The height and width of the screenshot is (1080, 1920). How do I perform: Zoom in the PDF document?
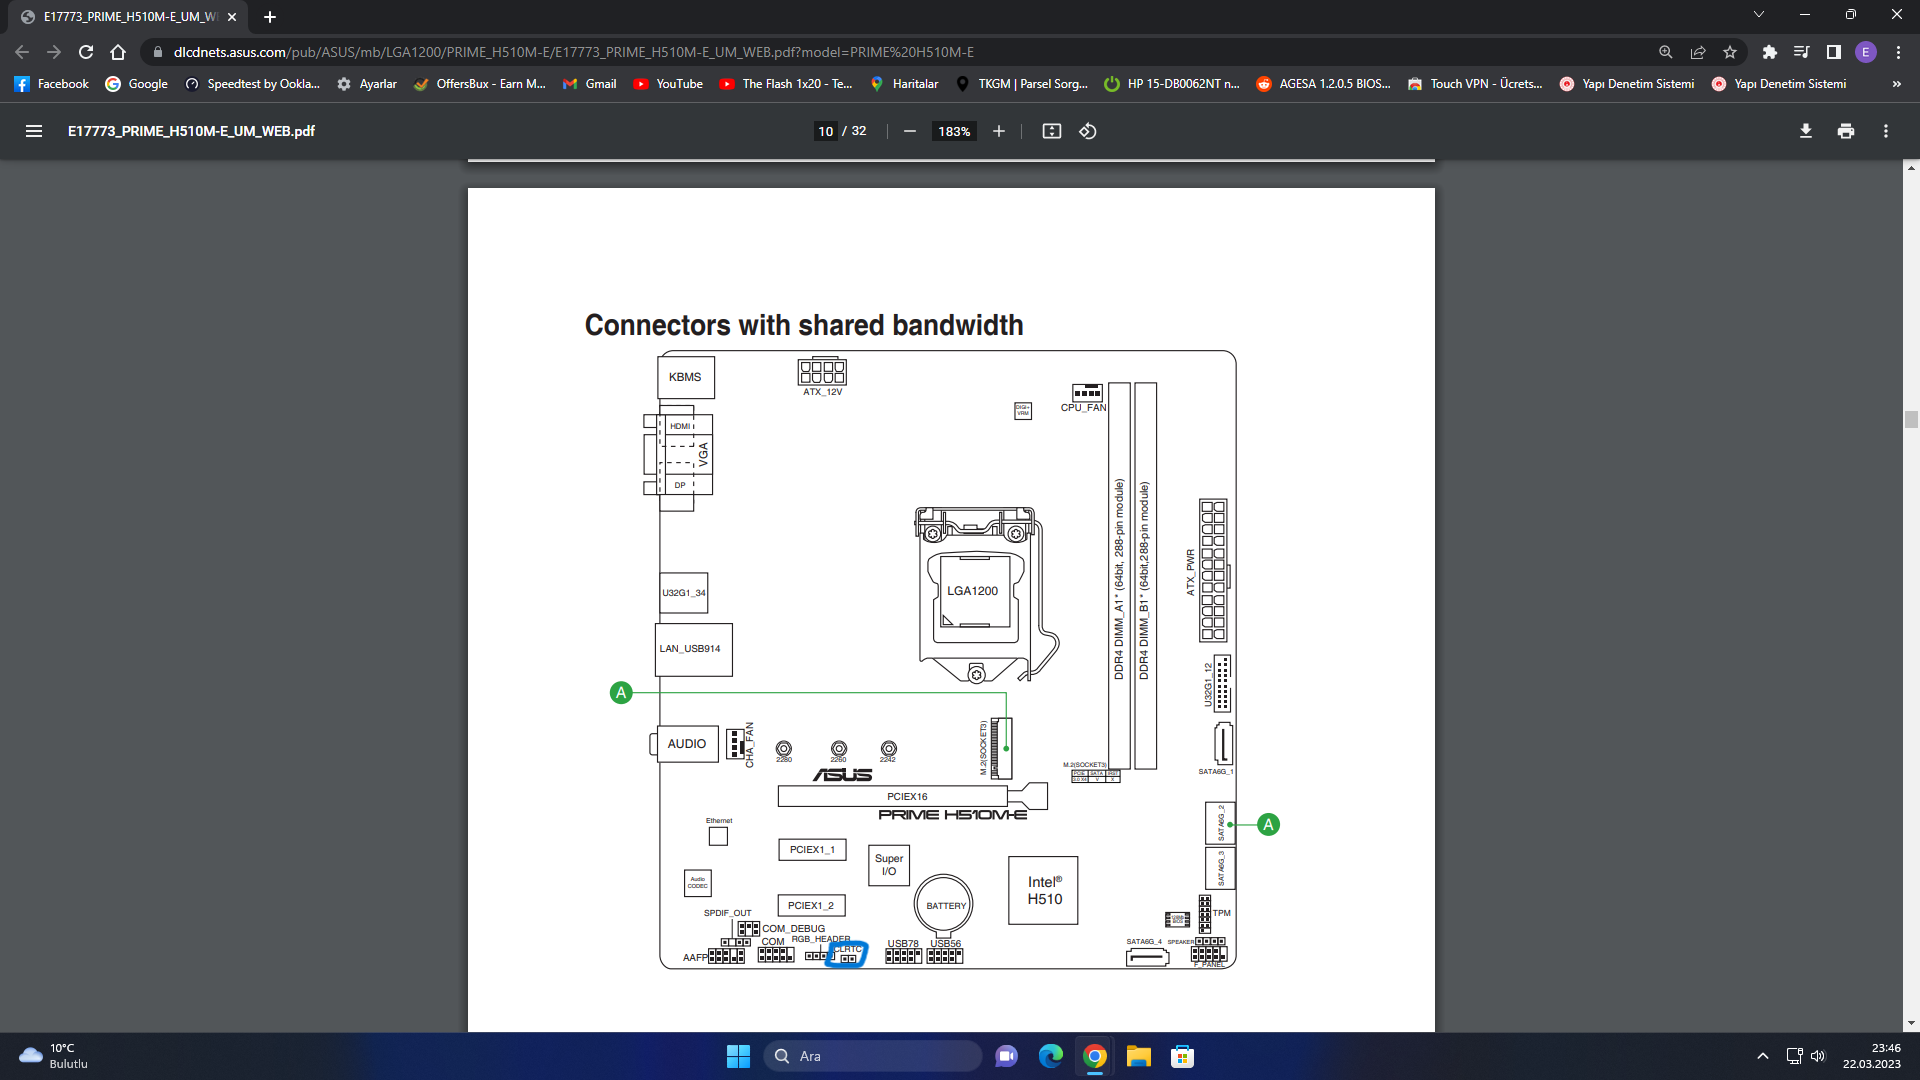coord(998,131)
